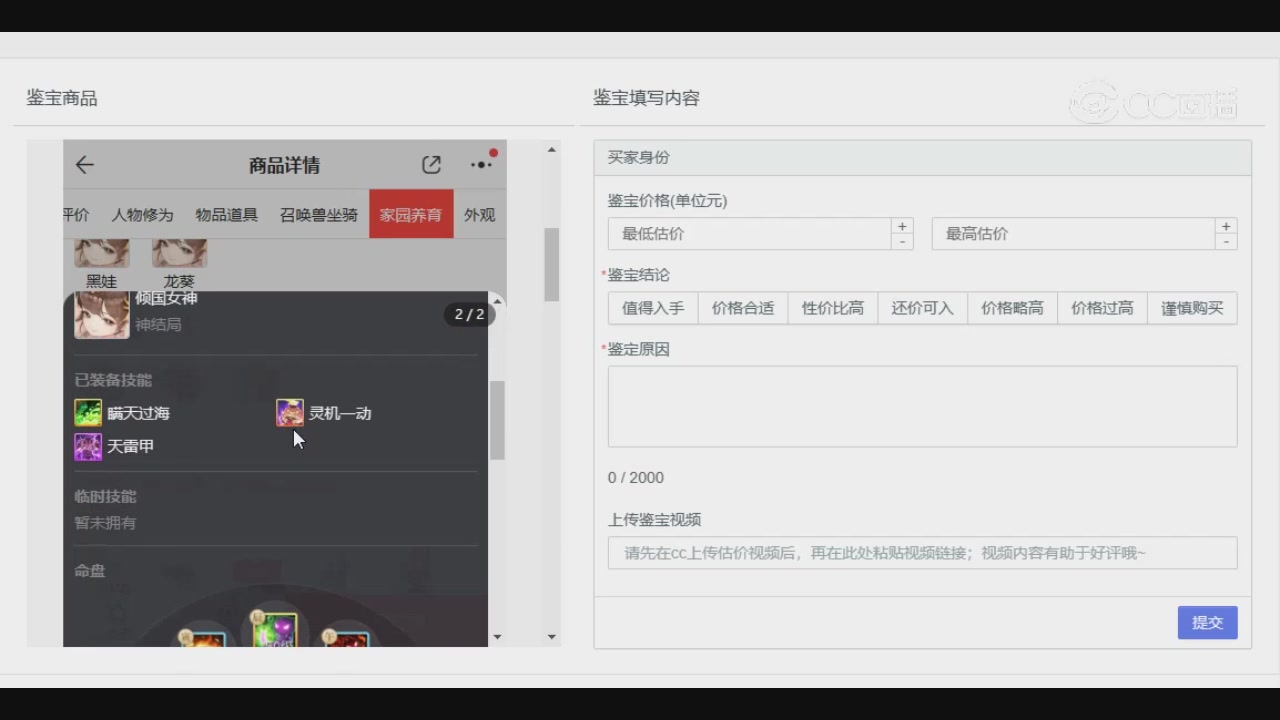This screenshot has width=1280, height=720.
Task: Click the 倾国女神 portrait
Action: (102, 314)
